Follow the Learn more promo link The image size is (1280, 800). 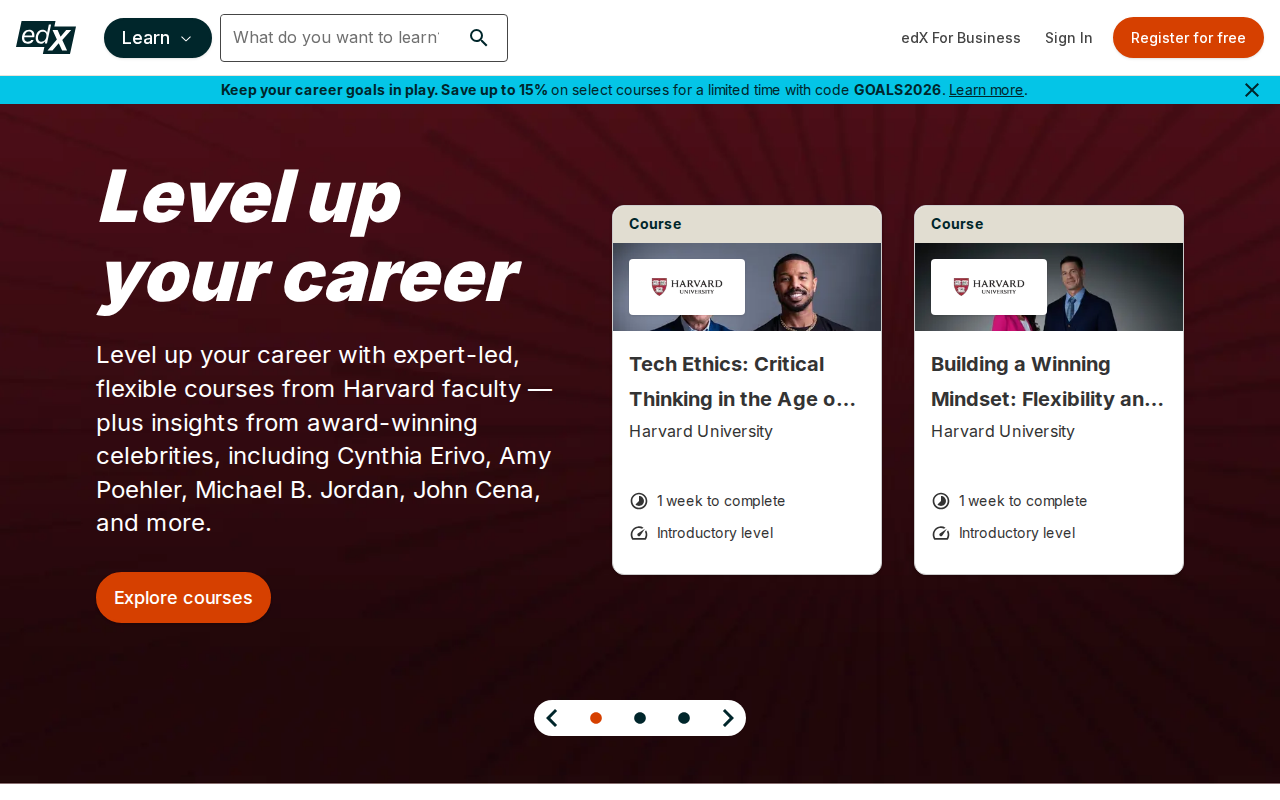[986, 90]
